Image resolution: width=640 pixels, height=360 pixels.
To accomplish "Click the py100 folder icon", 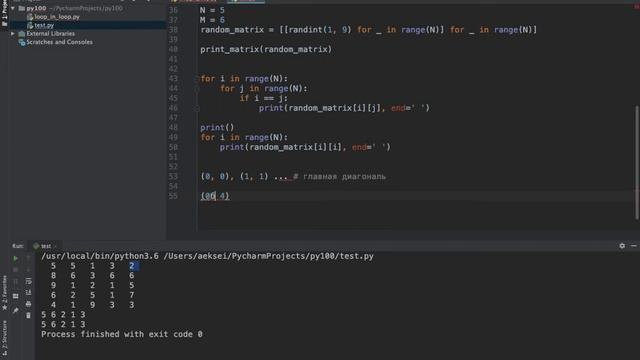I will coord(22,8).
